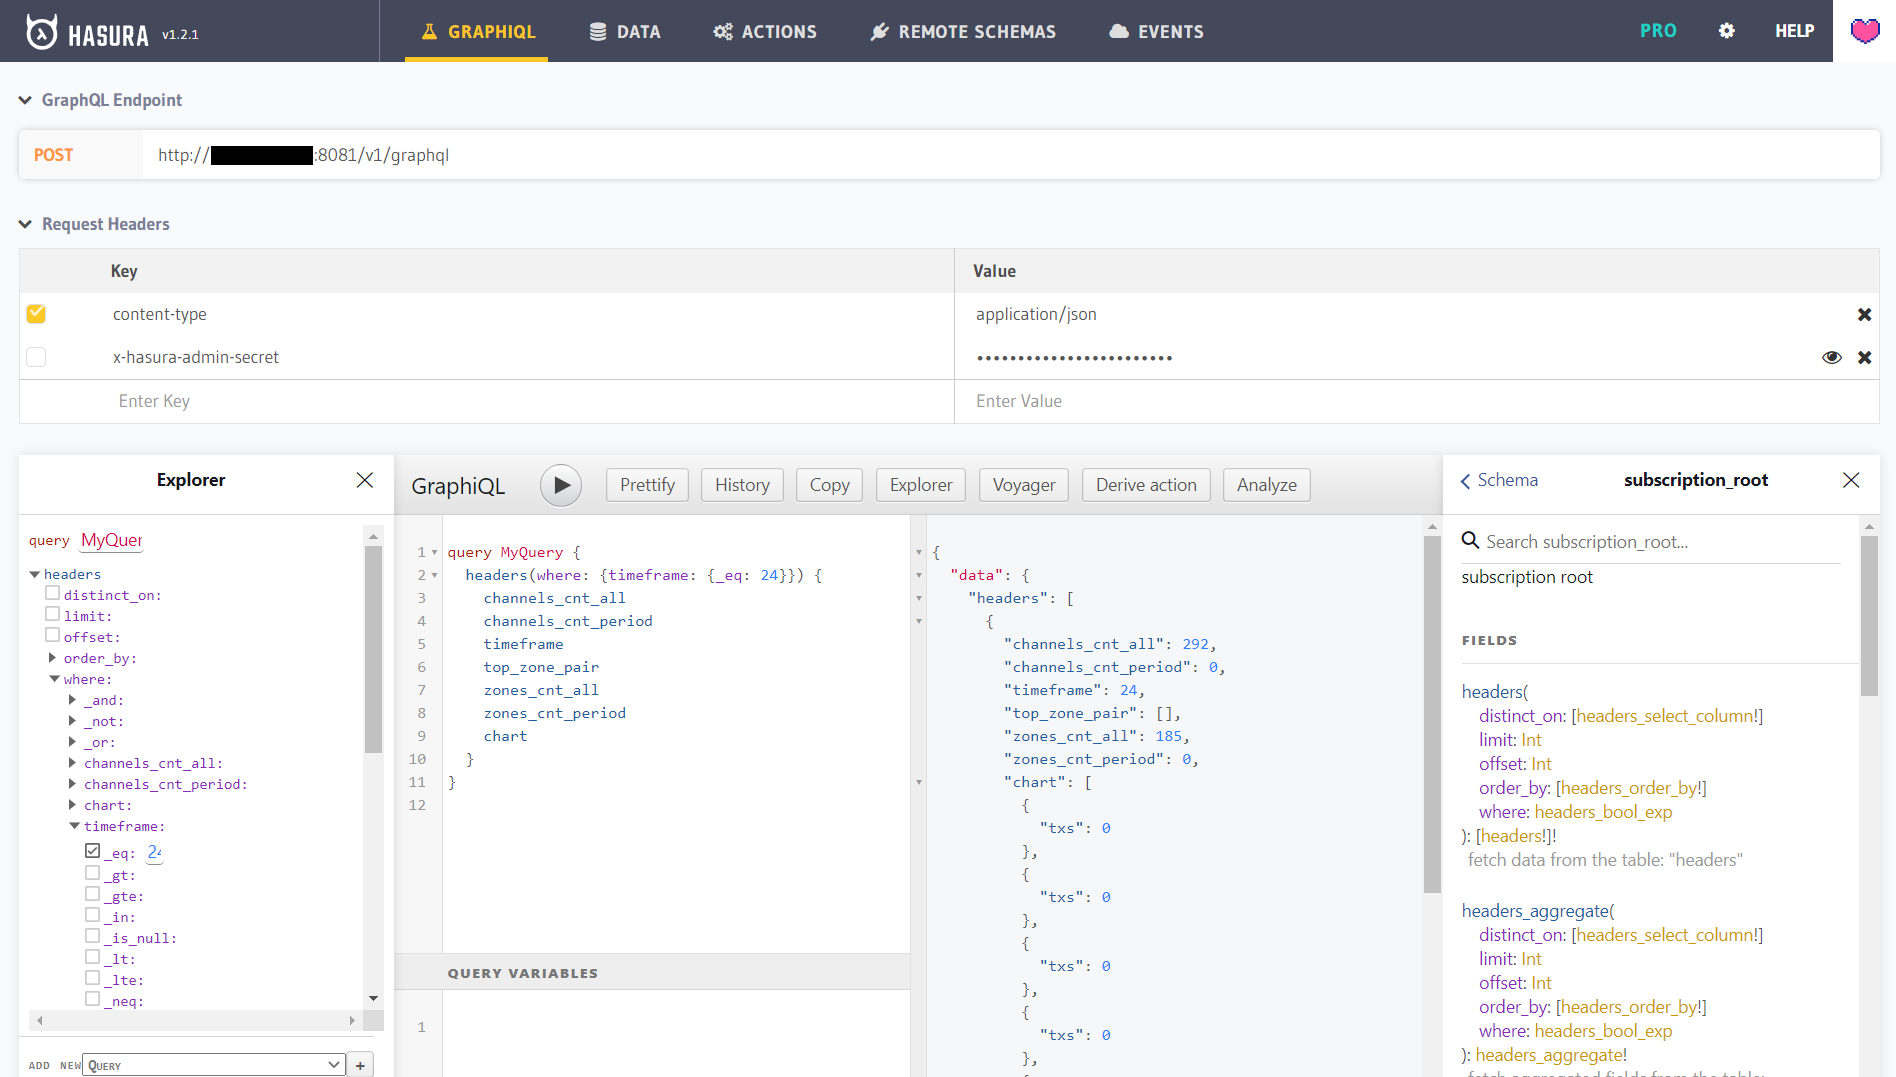Run the query with the play button

(561, 485)
